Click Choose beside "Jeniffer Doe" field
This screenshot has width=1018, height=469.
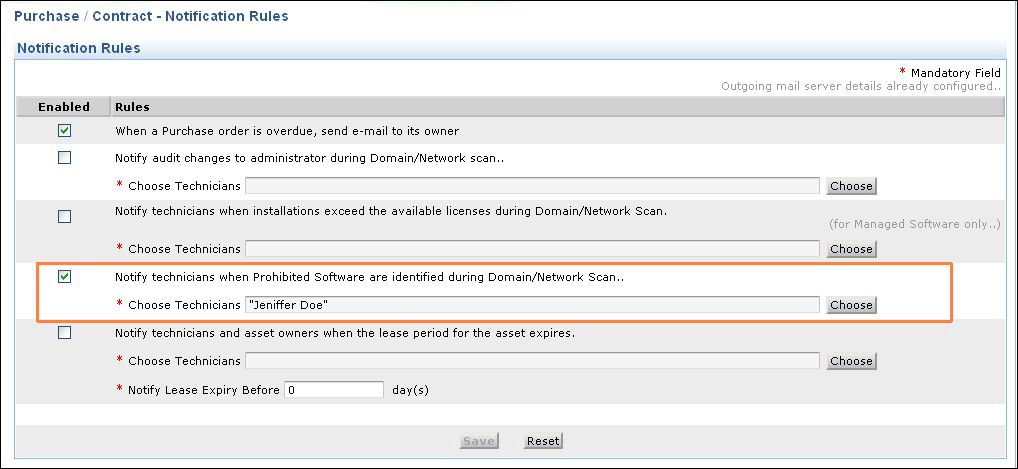(x=851, y=305)
